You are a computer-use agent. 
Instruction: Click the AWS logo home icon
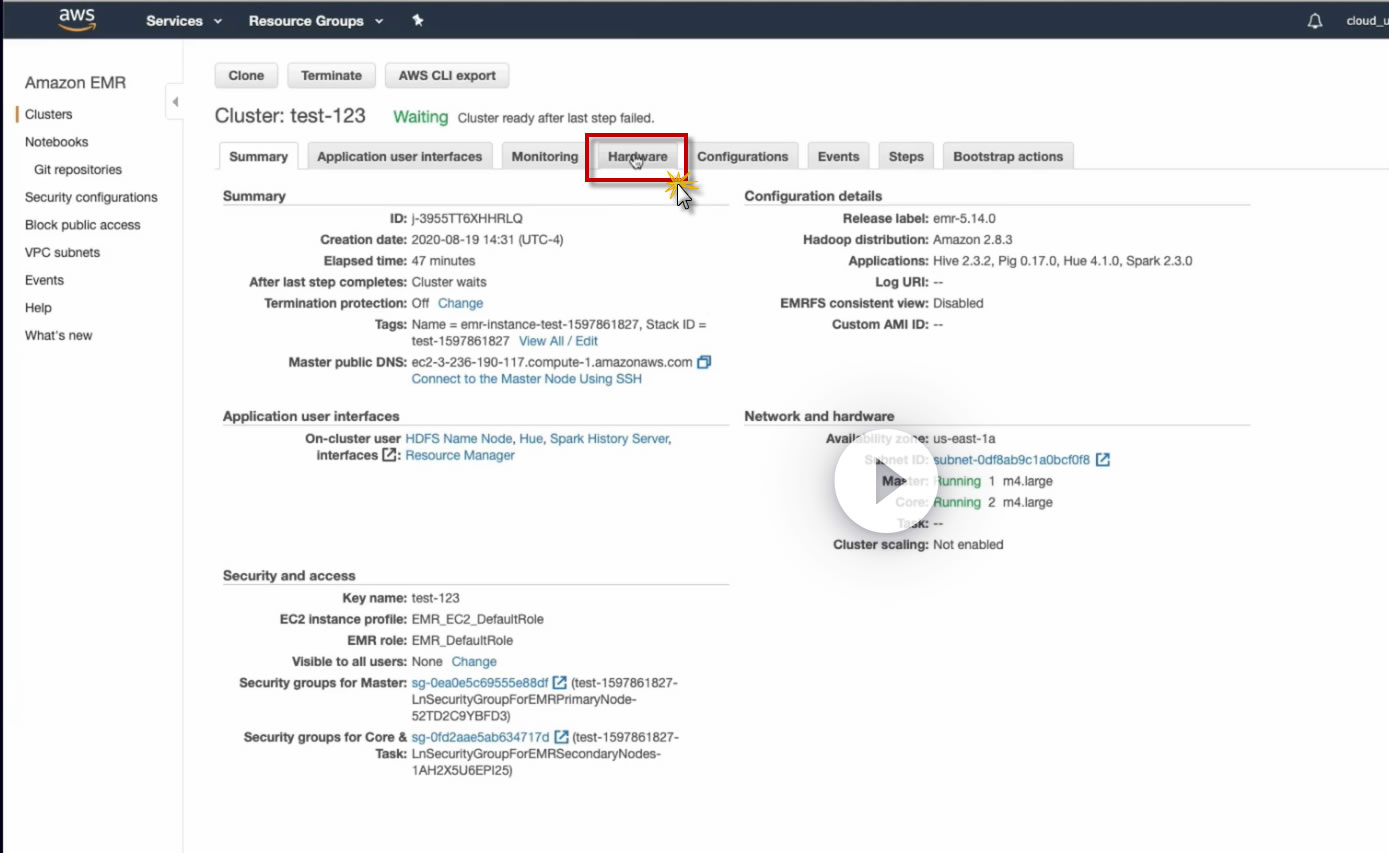pos(77,20)
